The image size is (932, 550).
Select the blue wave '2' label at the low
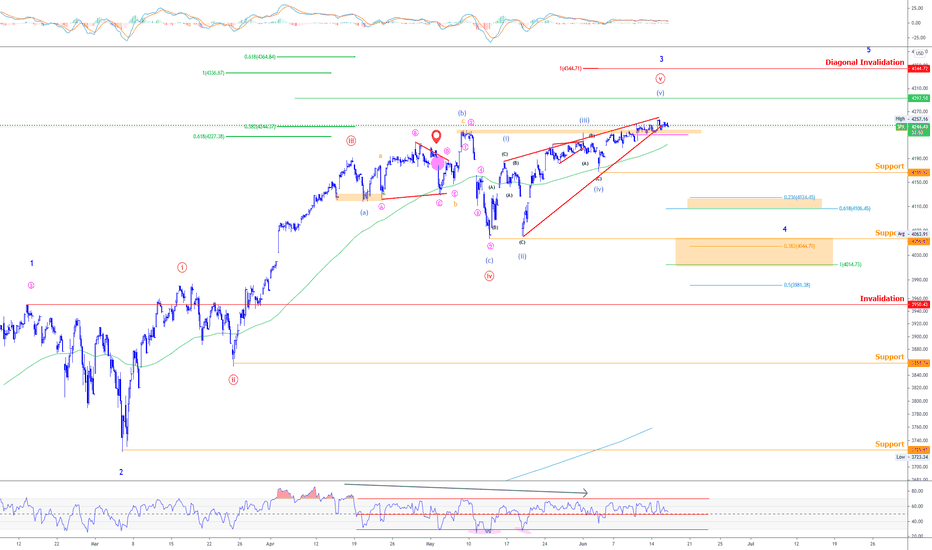(121, 472)
